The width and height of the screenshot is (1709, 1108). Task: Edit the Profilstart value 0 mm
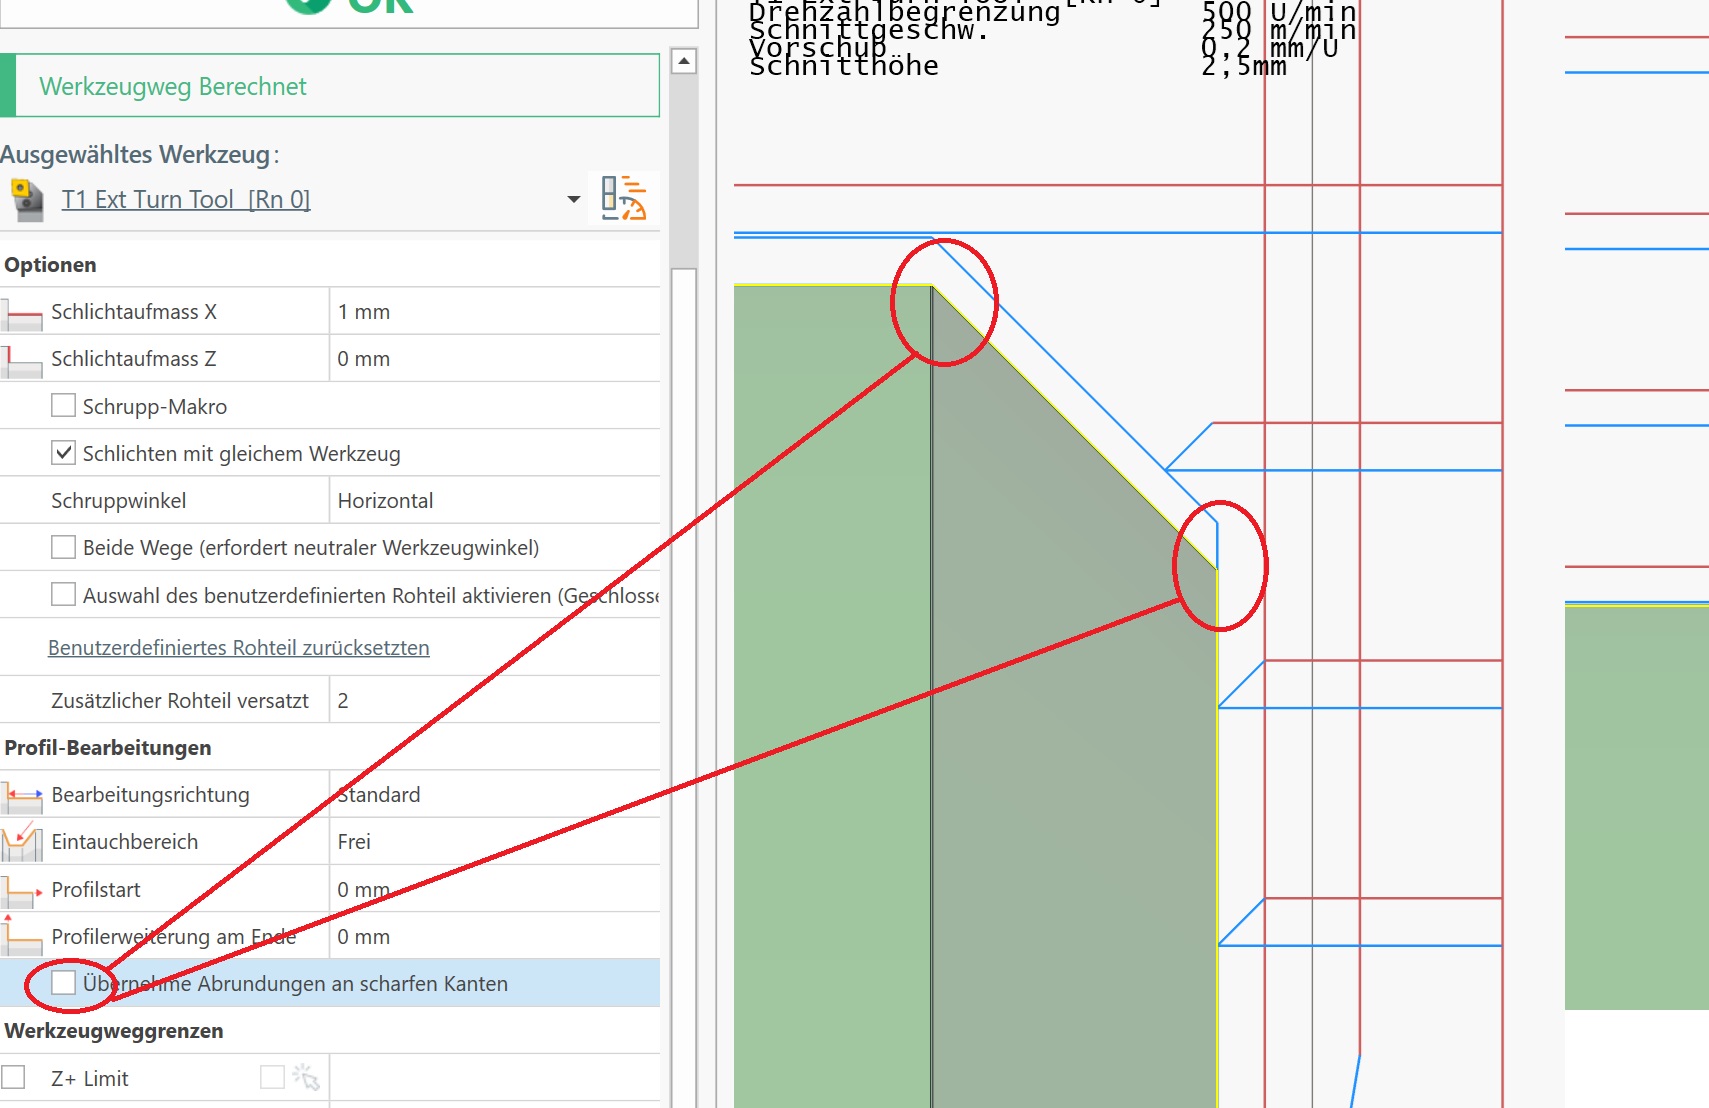(x=494, y=890)
